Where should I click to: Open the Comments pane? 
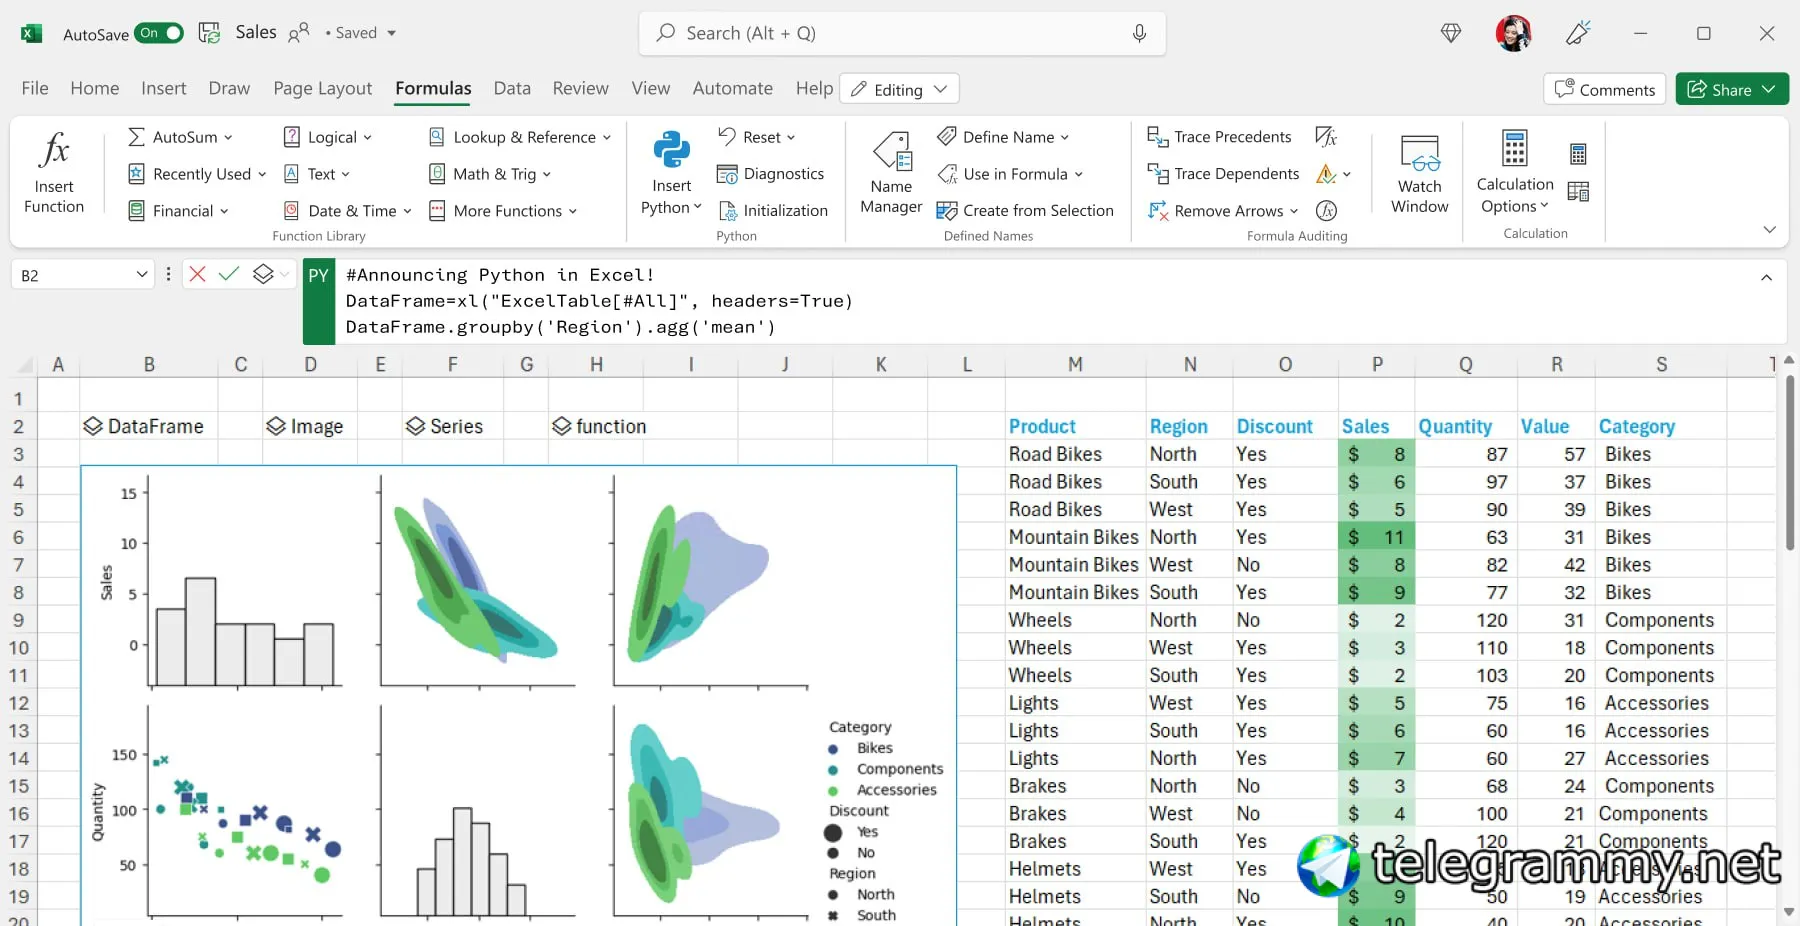click(x=1605, y=89)
